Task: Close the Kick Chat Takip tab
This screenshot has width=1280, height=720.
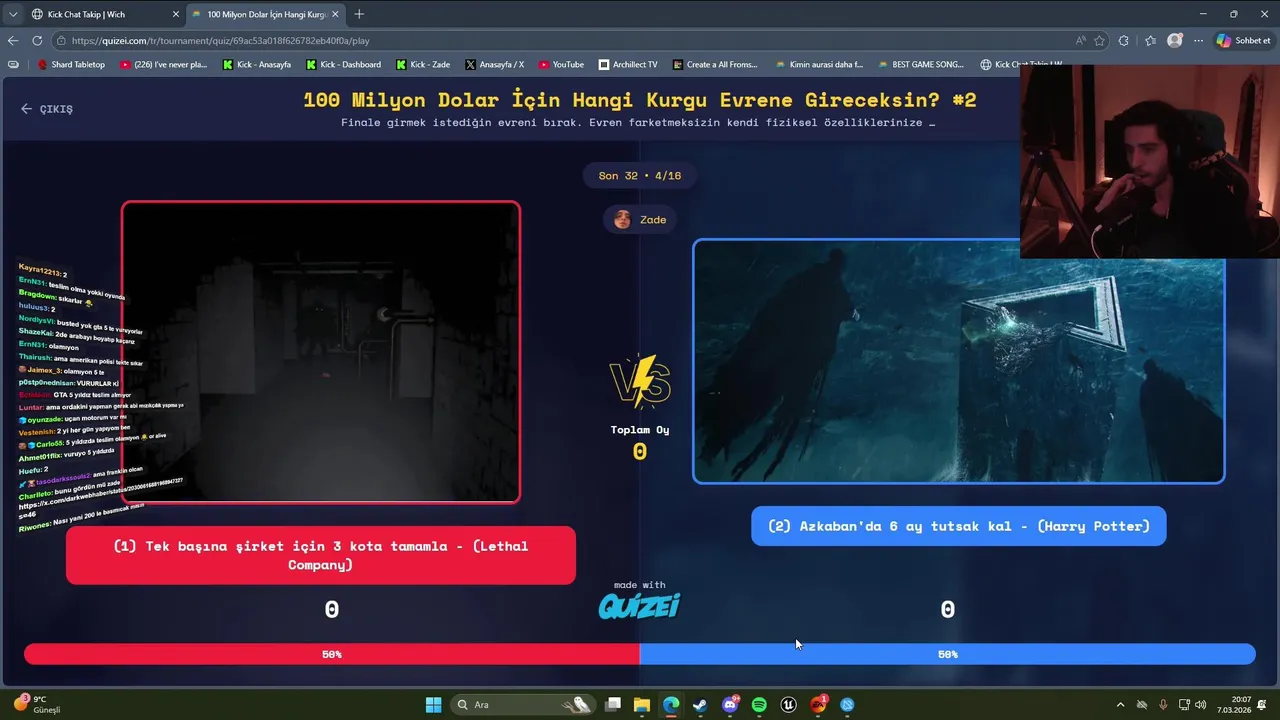Action: point(176,14)
